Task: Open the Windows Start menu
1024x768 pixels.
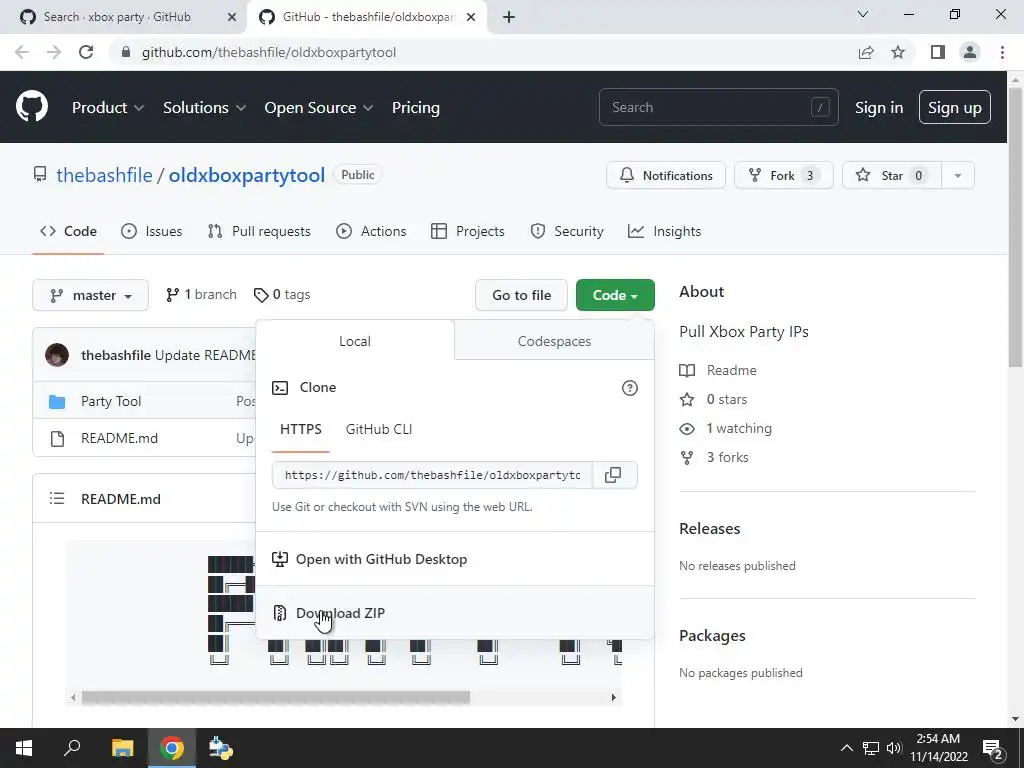Action: (24, 748)
